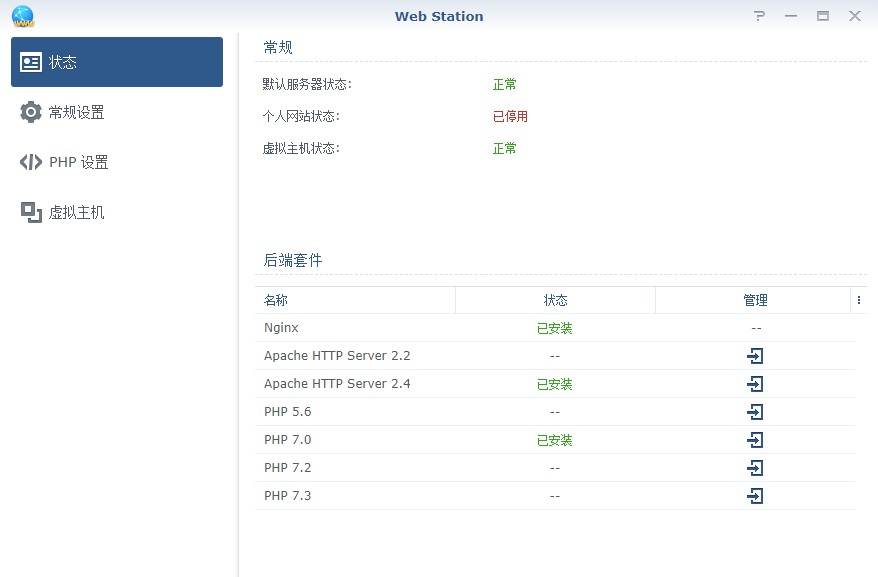Open the help question mark

coord(760,16)
